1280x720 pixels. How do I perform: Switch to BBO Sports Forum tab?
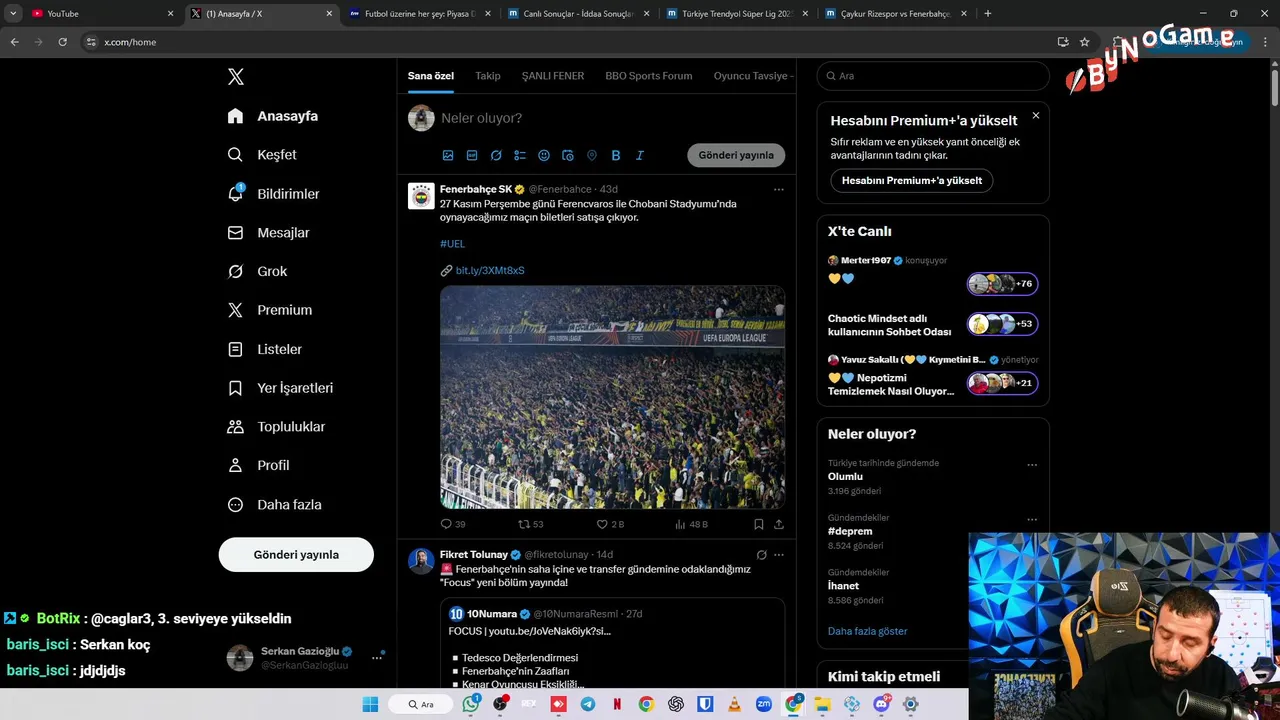pos(648,76)
